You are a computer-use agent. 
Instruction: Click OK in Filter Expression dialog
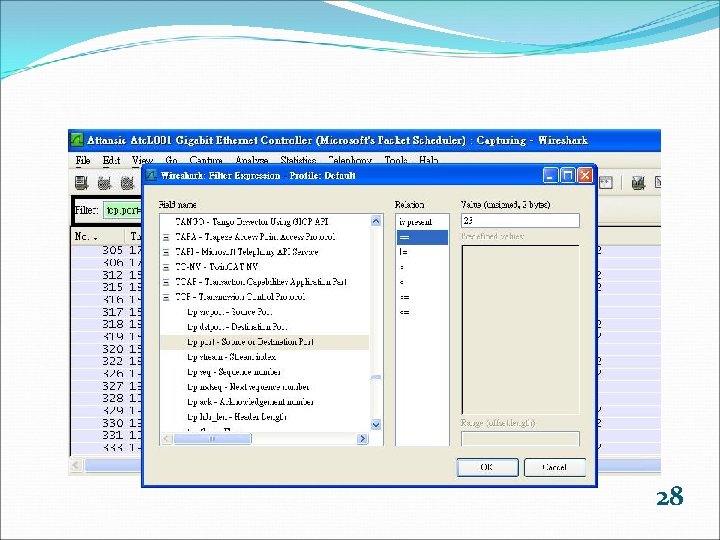pyautogui.click(x=487, y=467)
